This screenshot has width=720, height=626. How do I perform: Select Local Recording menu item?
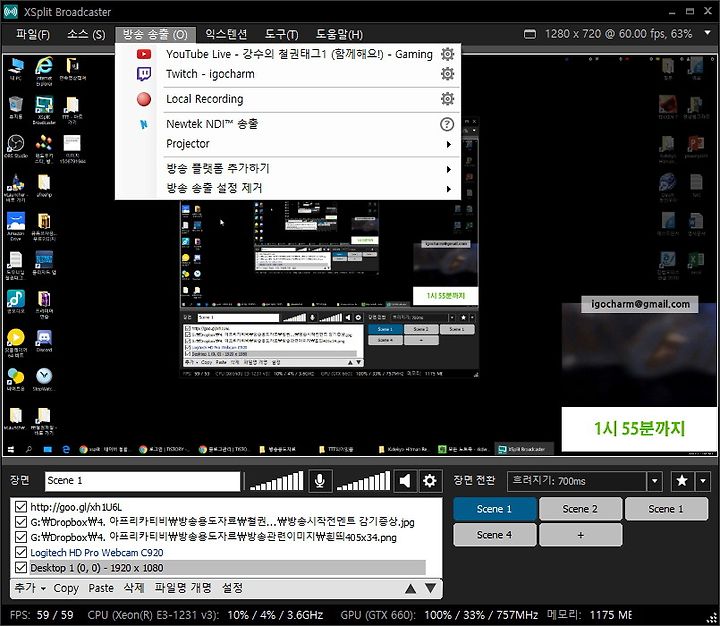coord(204,99)
